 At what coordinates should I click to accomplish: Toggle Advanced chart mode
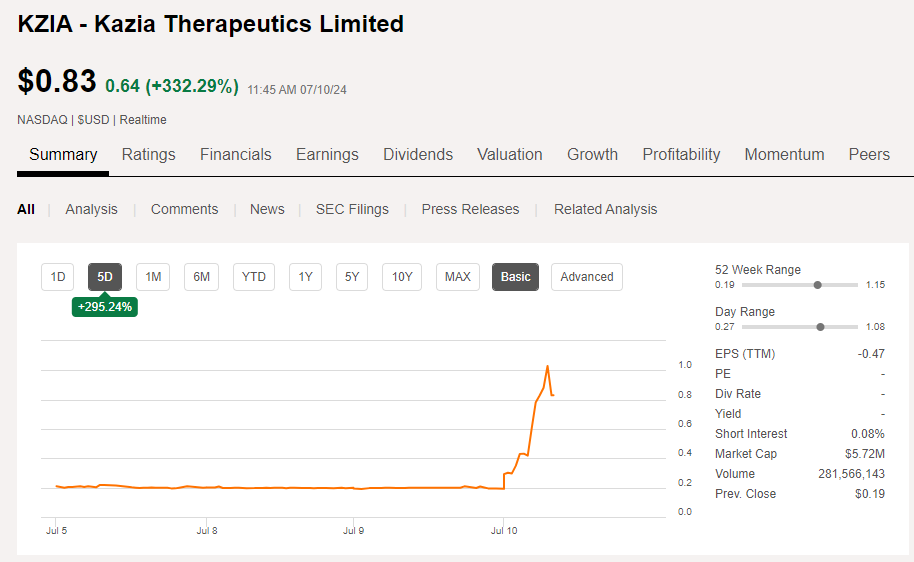(586, 277)
